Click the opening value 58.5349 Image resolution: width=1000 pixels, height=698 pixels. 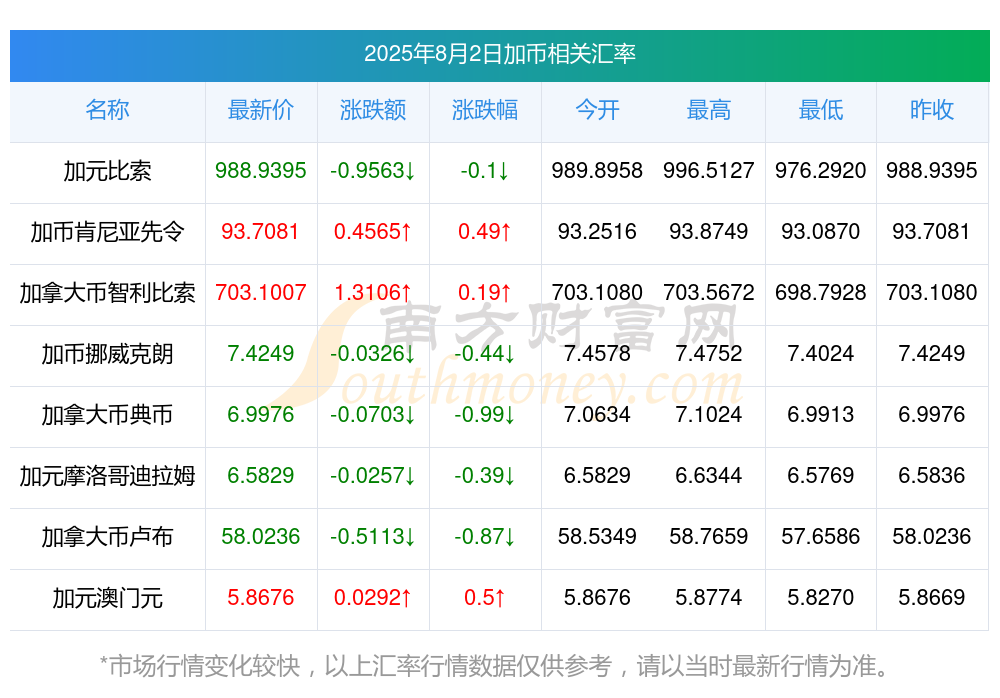pyautogui.click(x=597, y=537)
